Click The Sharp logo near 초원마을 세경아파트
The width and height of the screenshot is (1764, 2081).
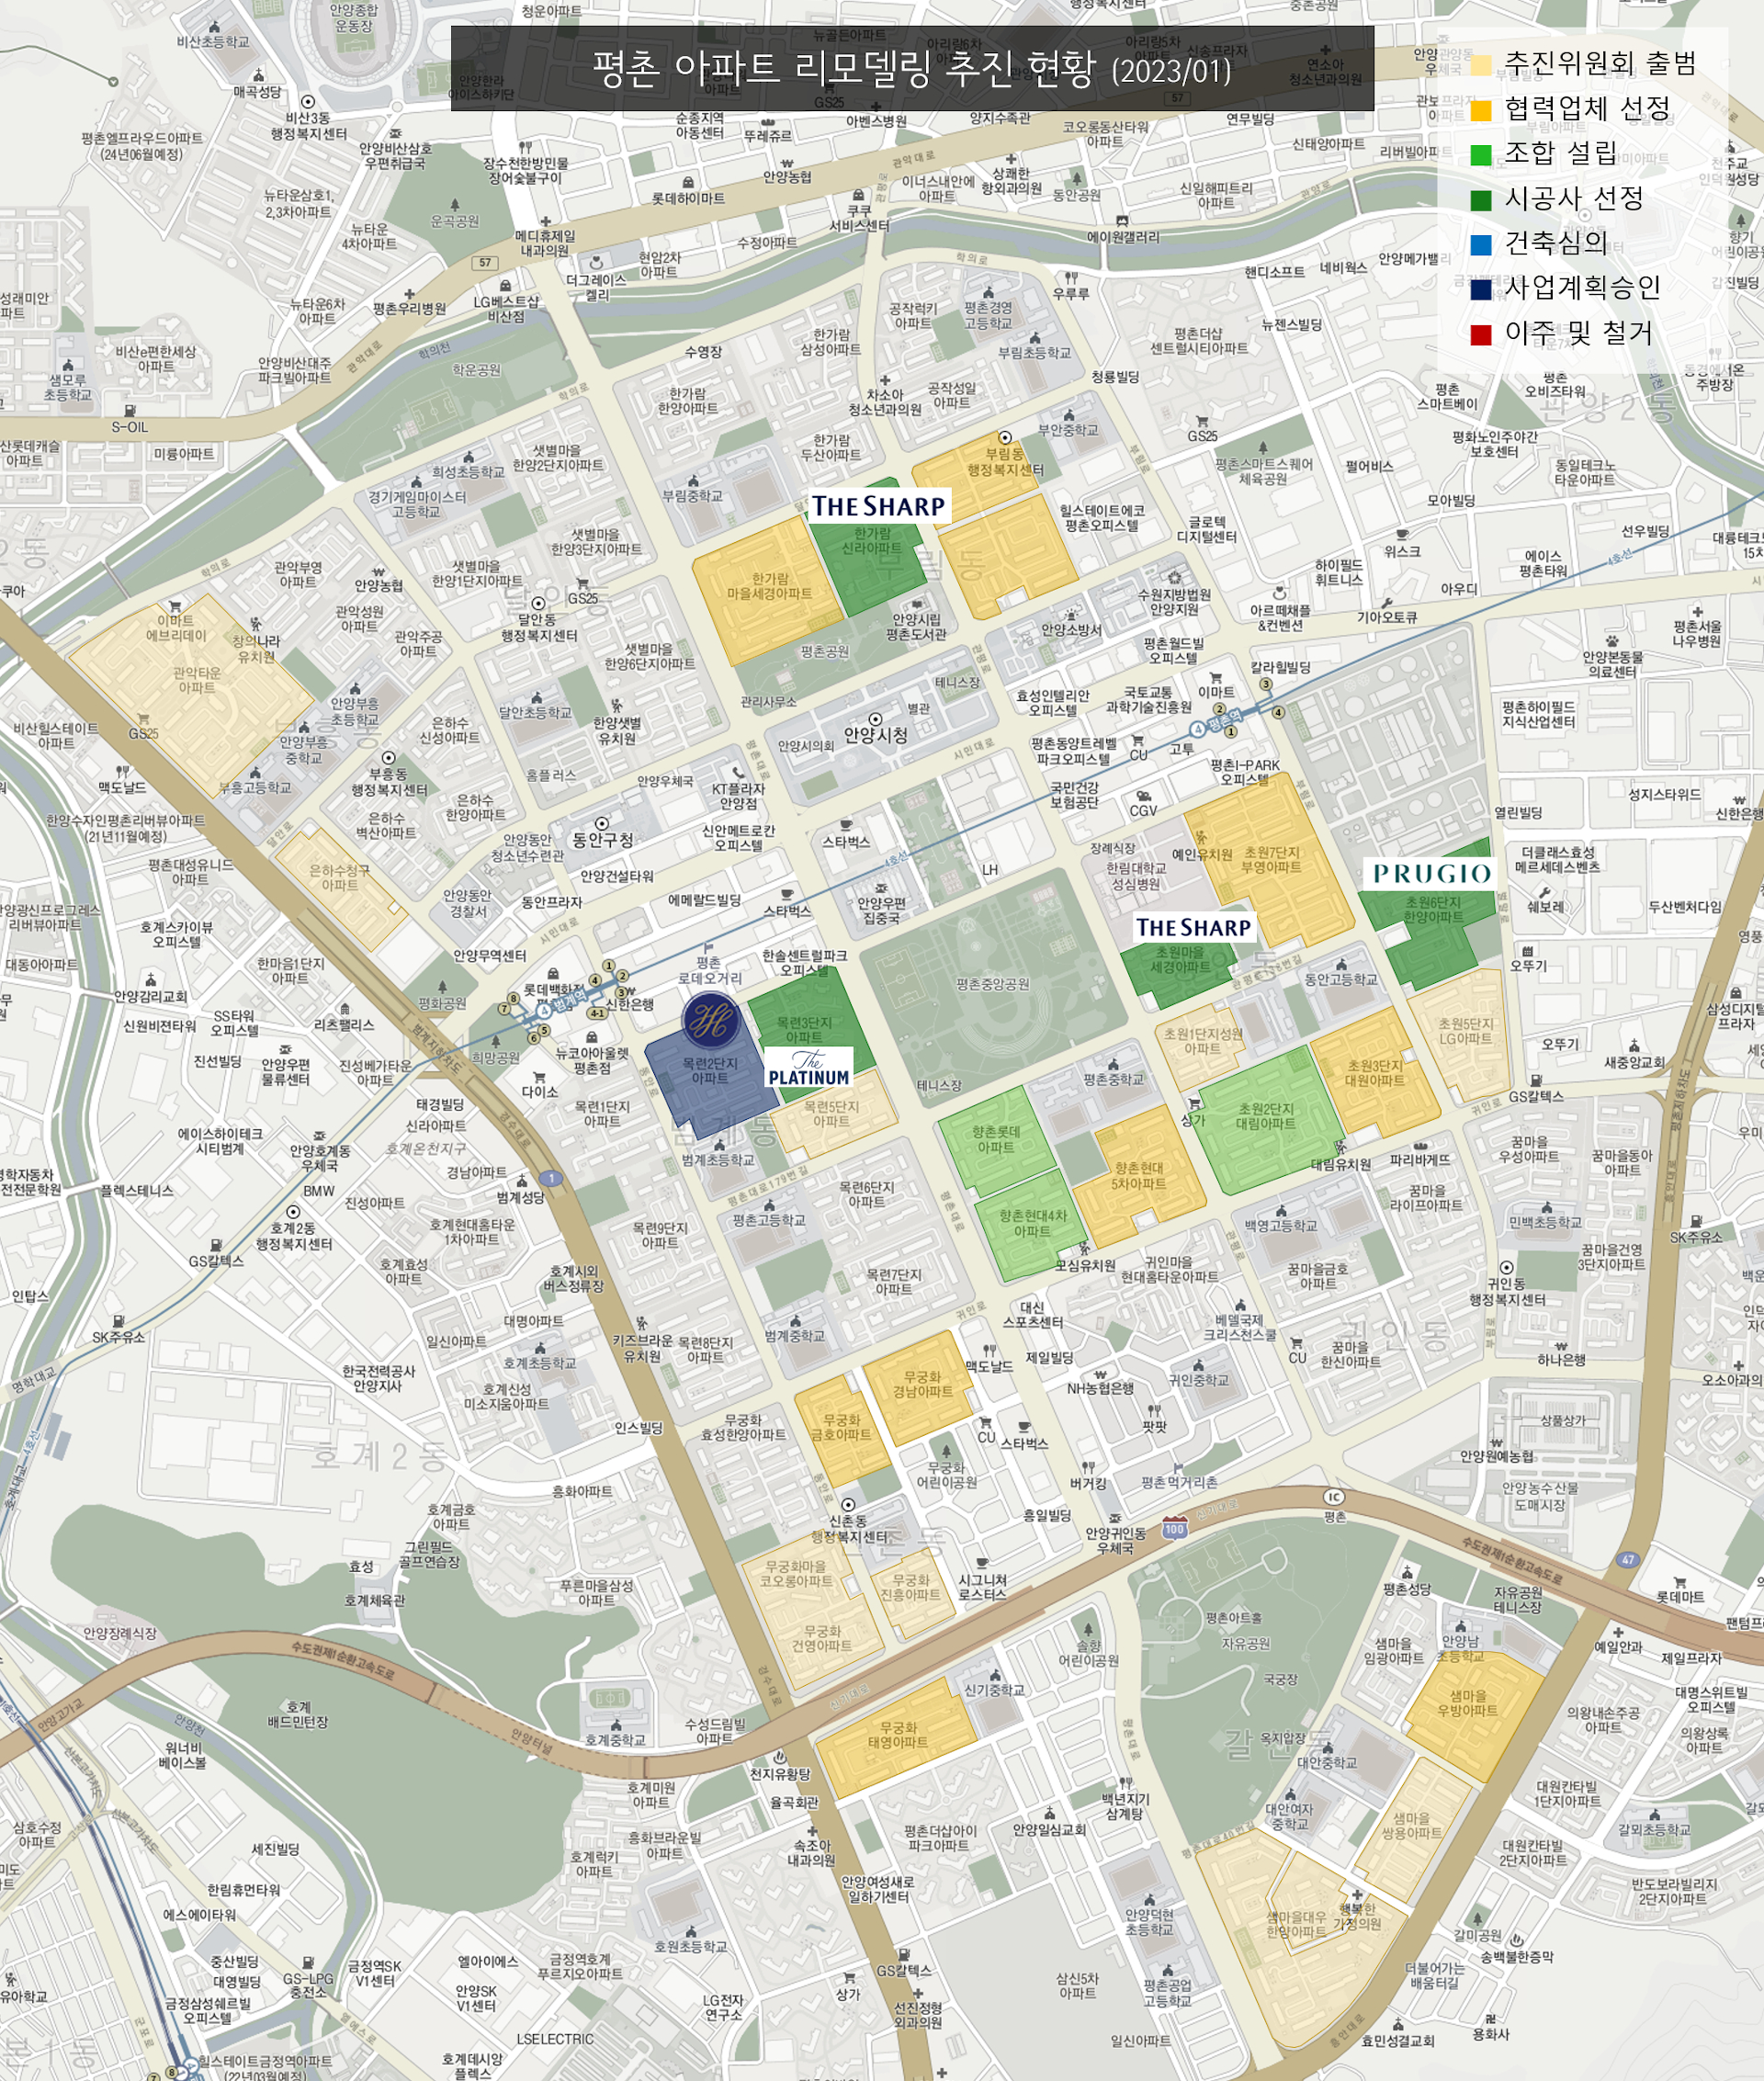point(1193,928)
